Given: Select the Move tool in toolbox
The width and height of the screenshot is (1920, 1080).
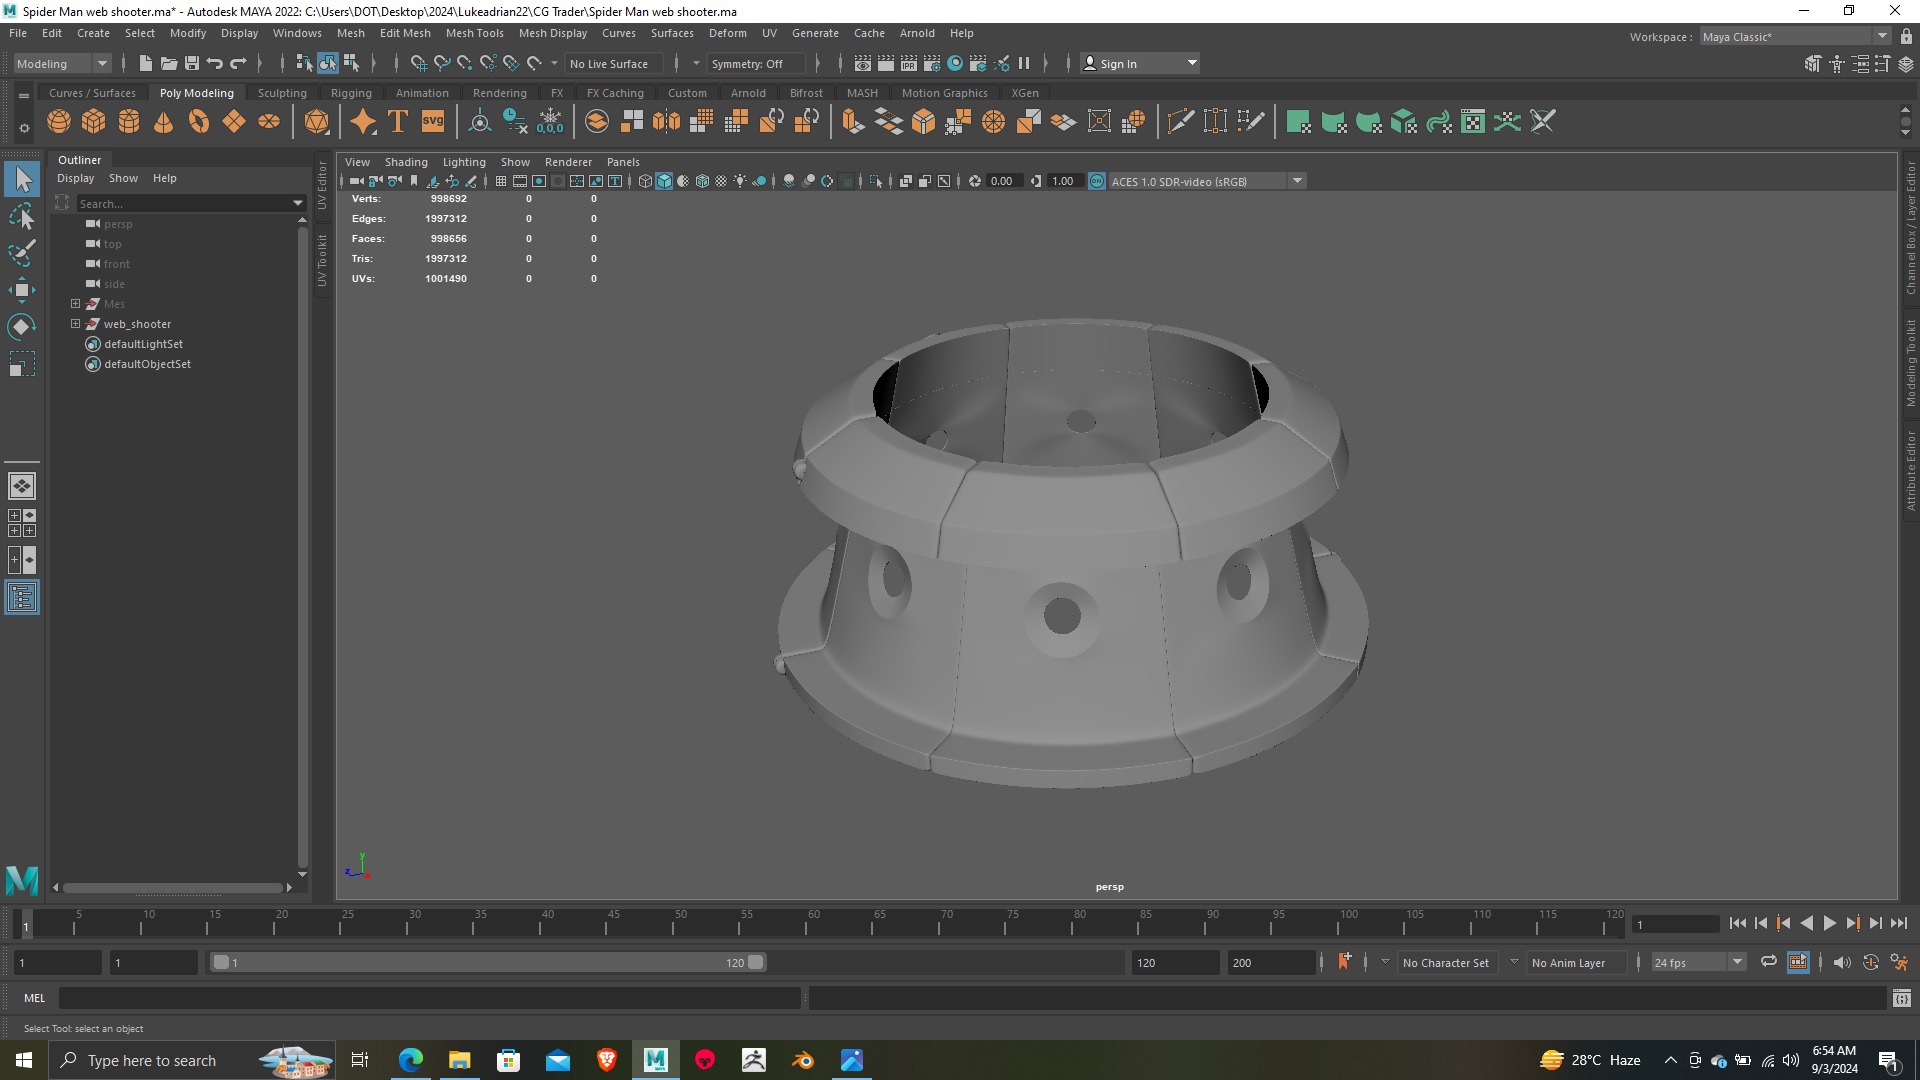Looking at the screenshot, I should [22, 290].
